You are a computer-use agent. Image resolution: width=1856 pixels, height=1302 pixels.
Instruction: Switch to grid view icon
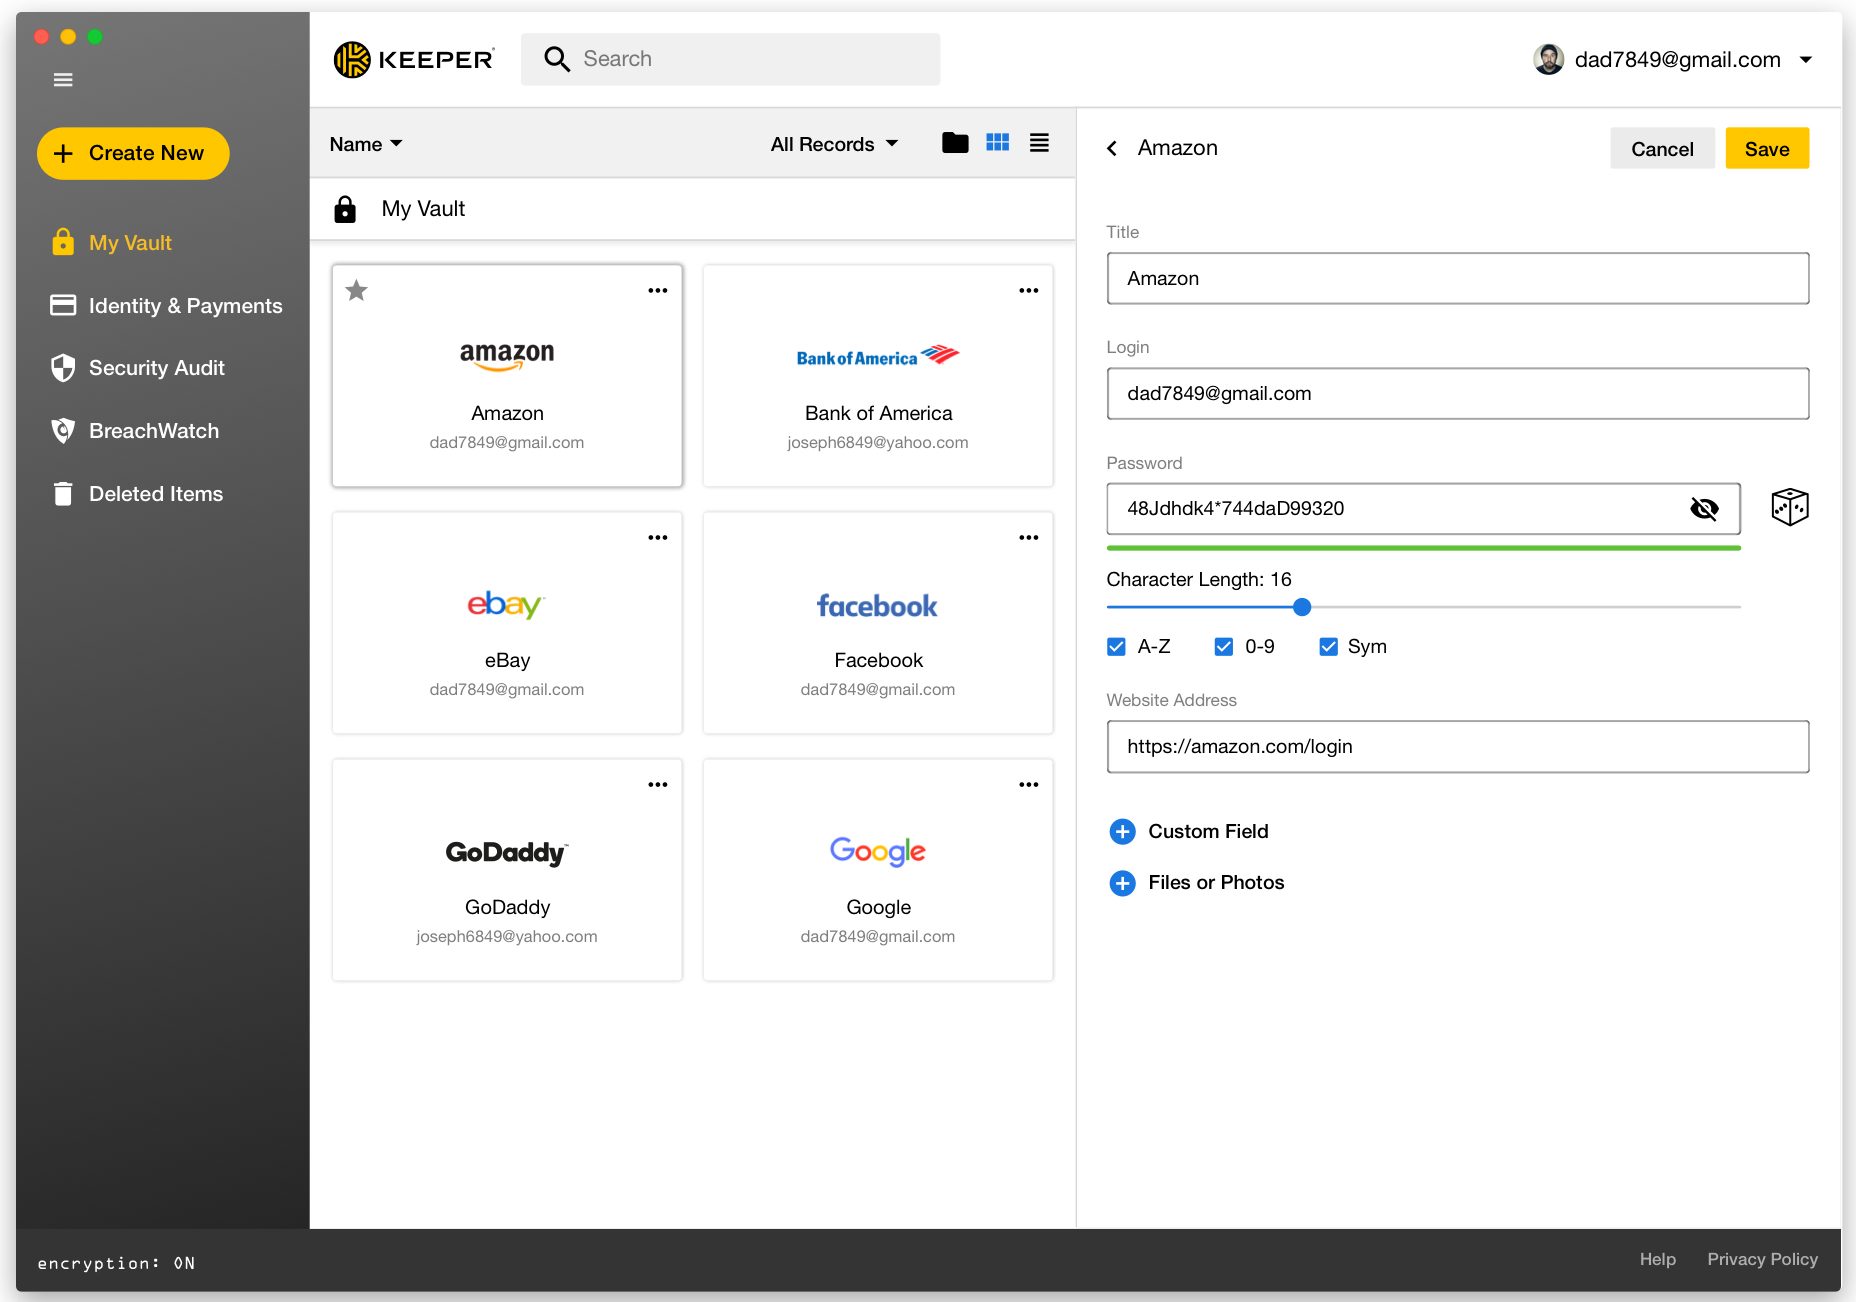point(997,143)
